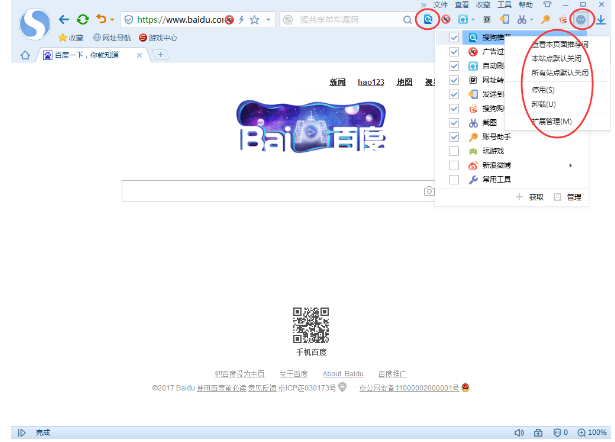Uncheck the 截图 extension checkbox
Viewport: 615px width, 442px height.
click(x=454, y=123)
